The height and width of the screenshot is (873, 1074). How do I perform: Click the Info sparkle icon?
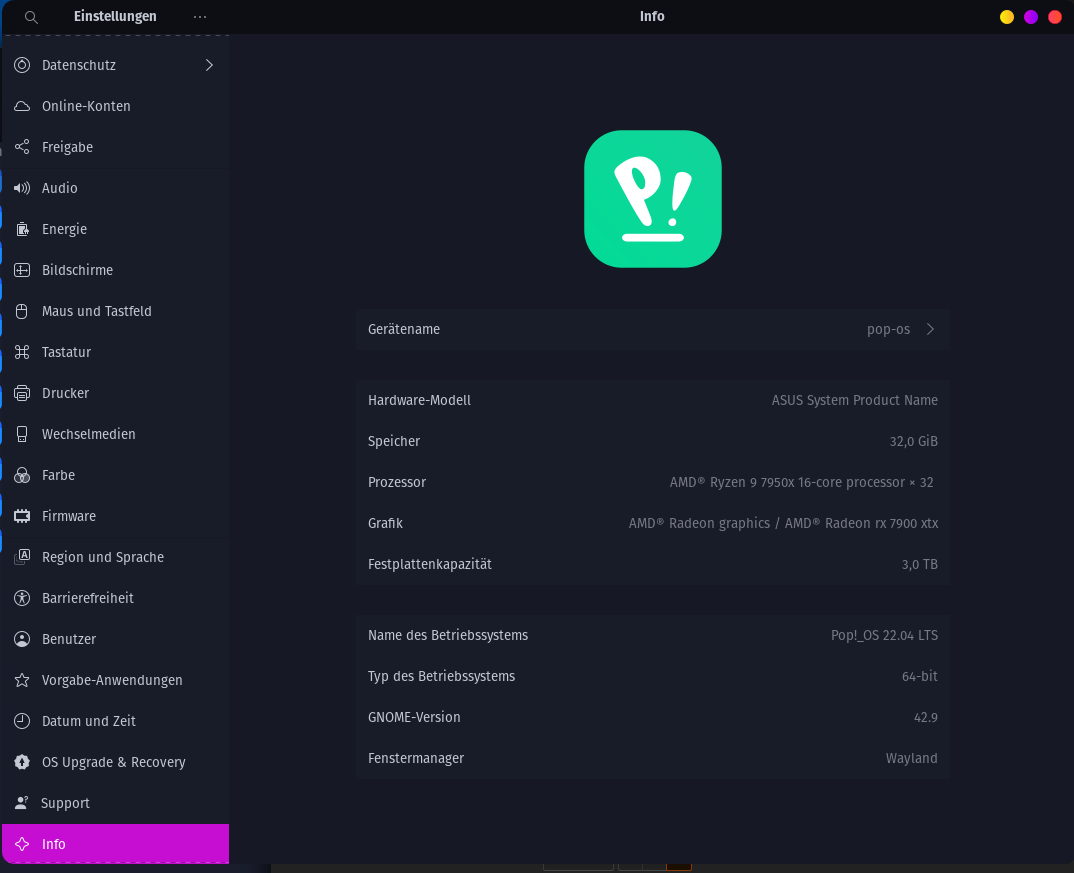[x=22, y=844]
